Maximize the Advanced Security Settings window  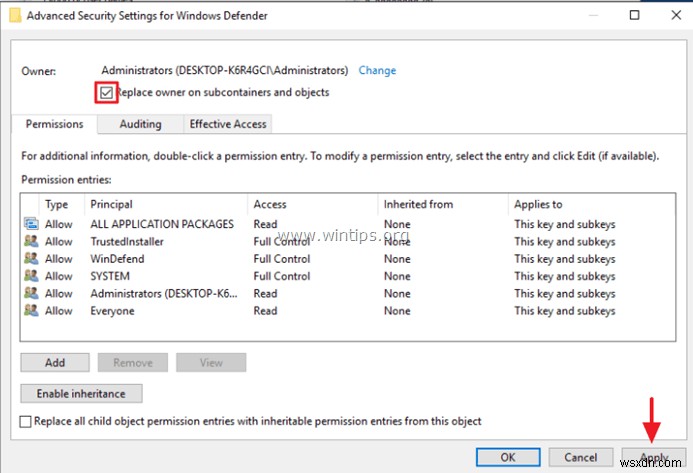(x=634, y=16)
